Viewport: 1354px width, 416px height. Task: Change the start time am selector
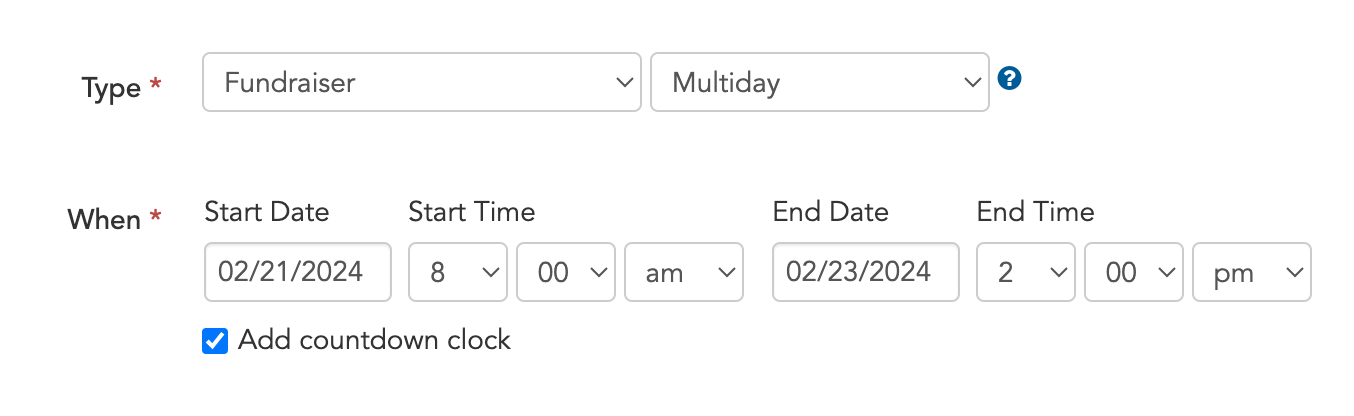tap(684, 272)
